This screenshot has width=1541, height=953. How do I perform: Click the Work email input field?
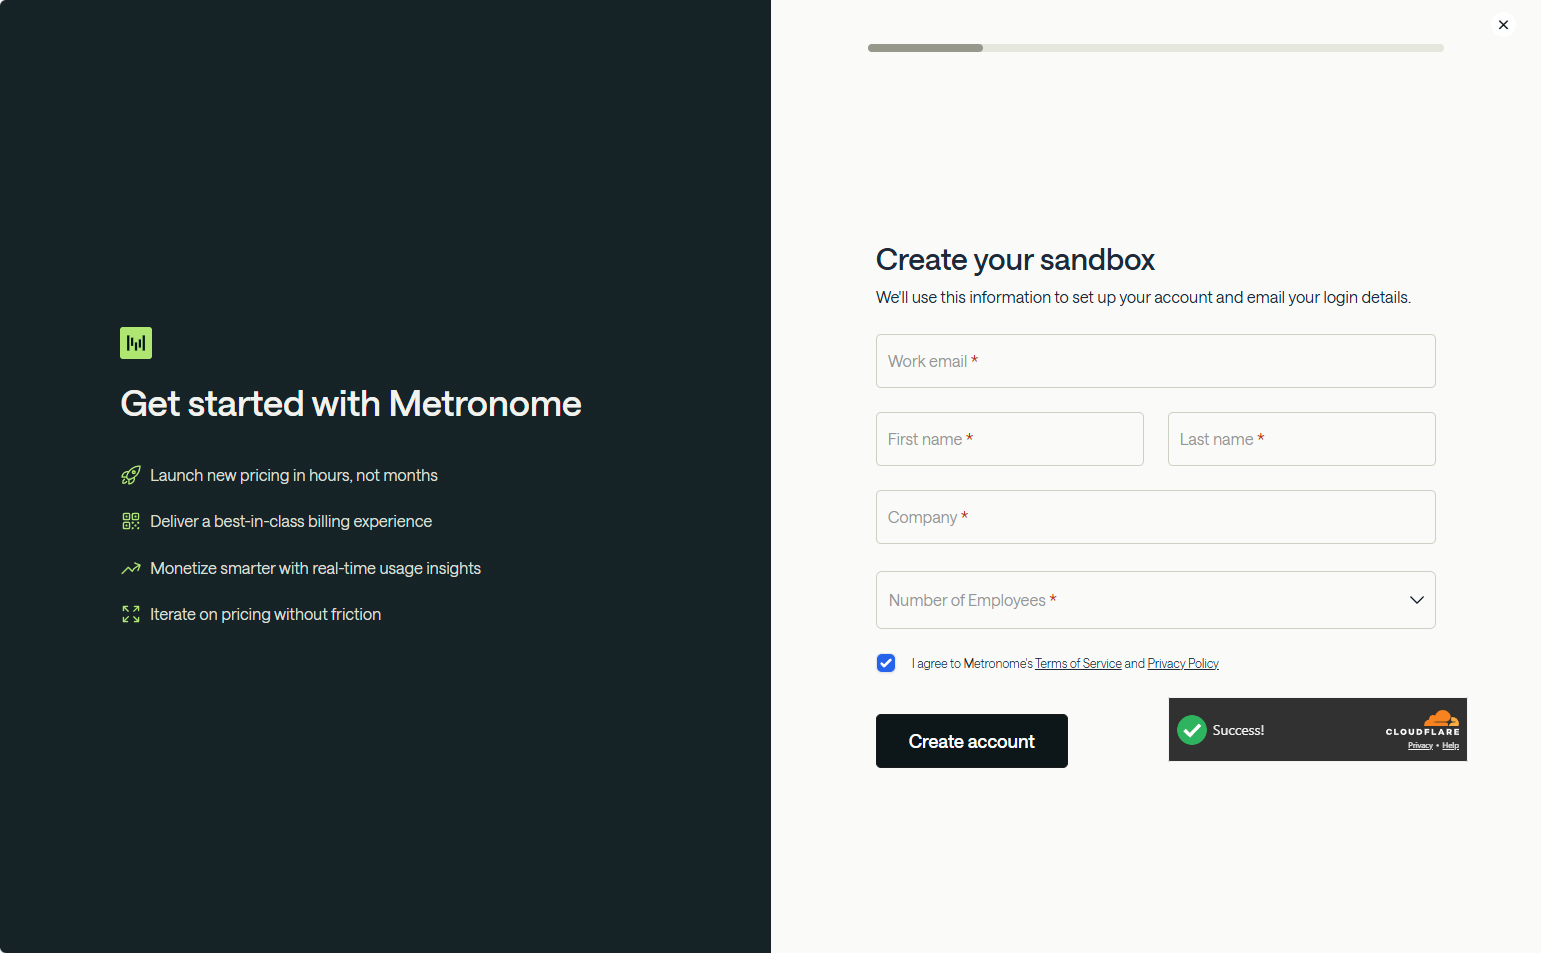point(1155,360)
